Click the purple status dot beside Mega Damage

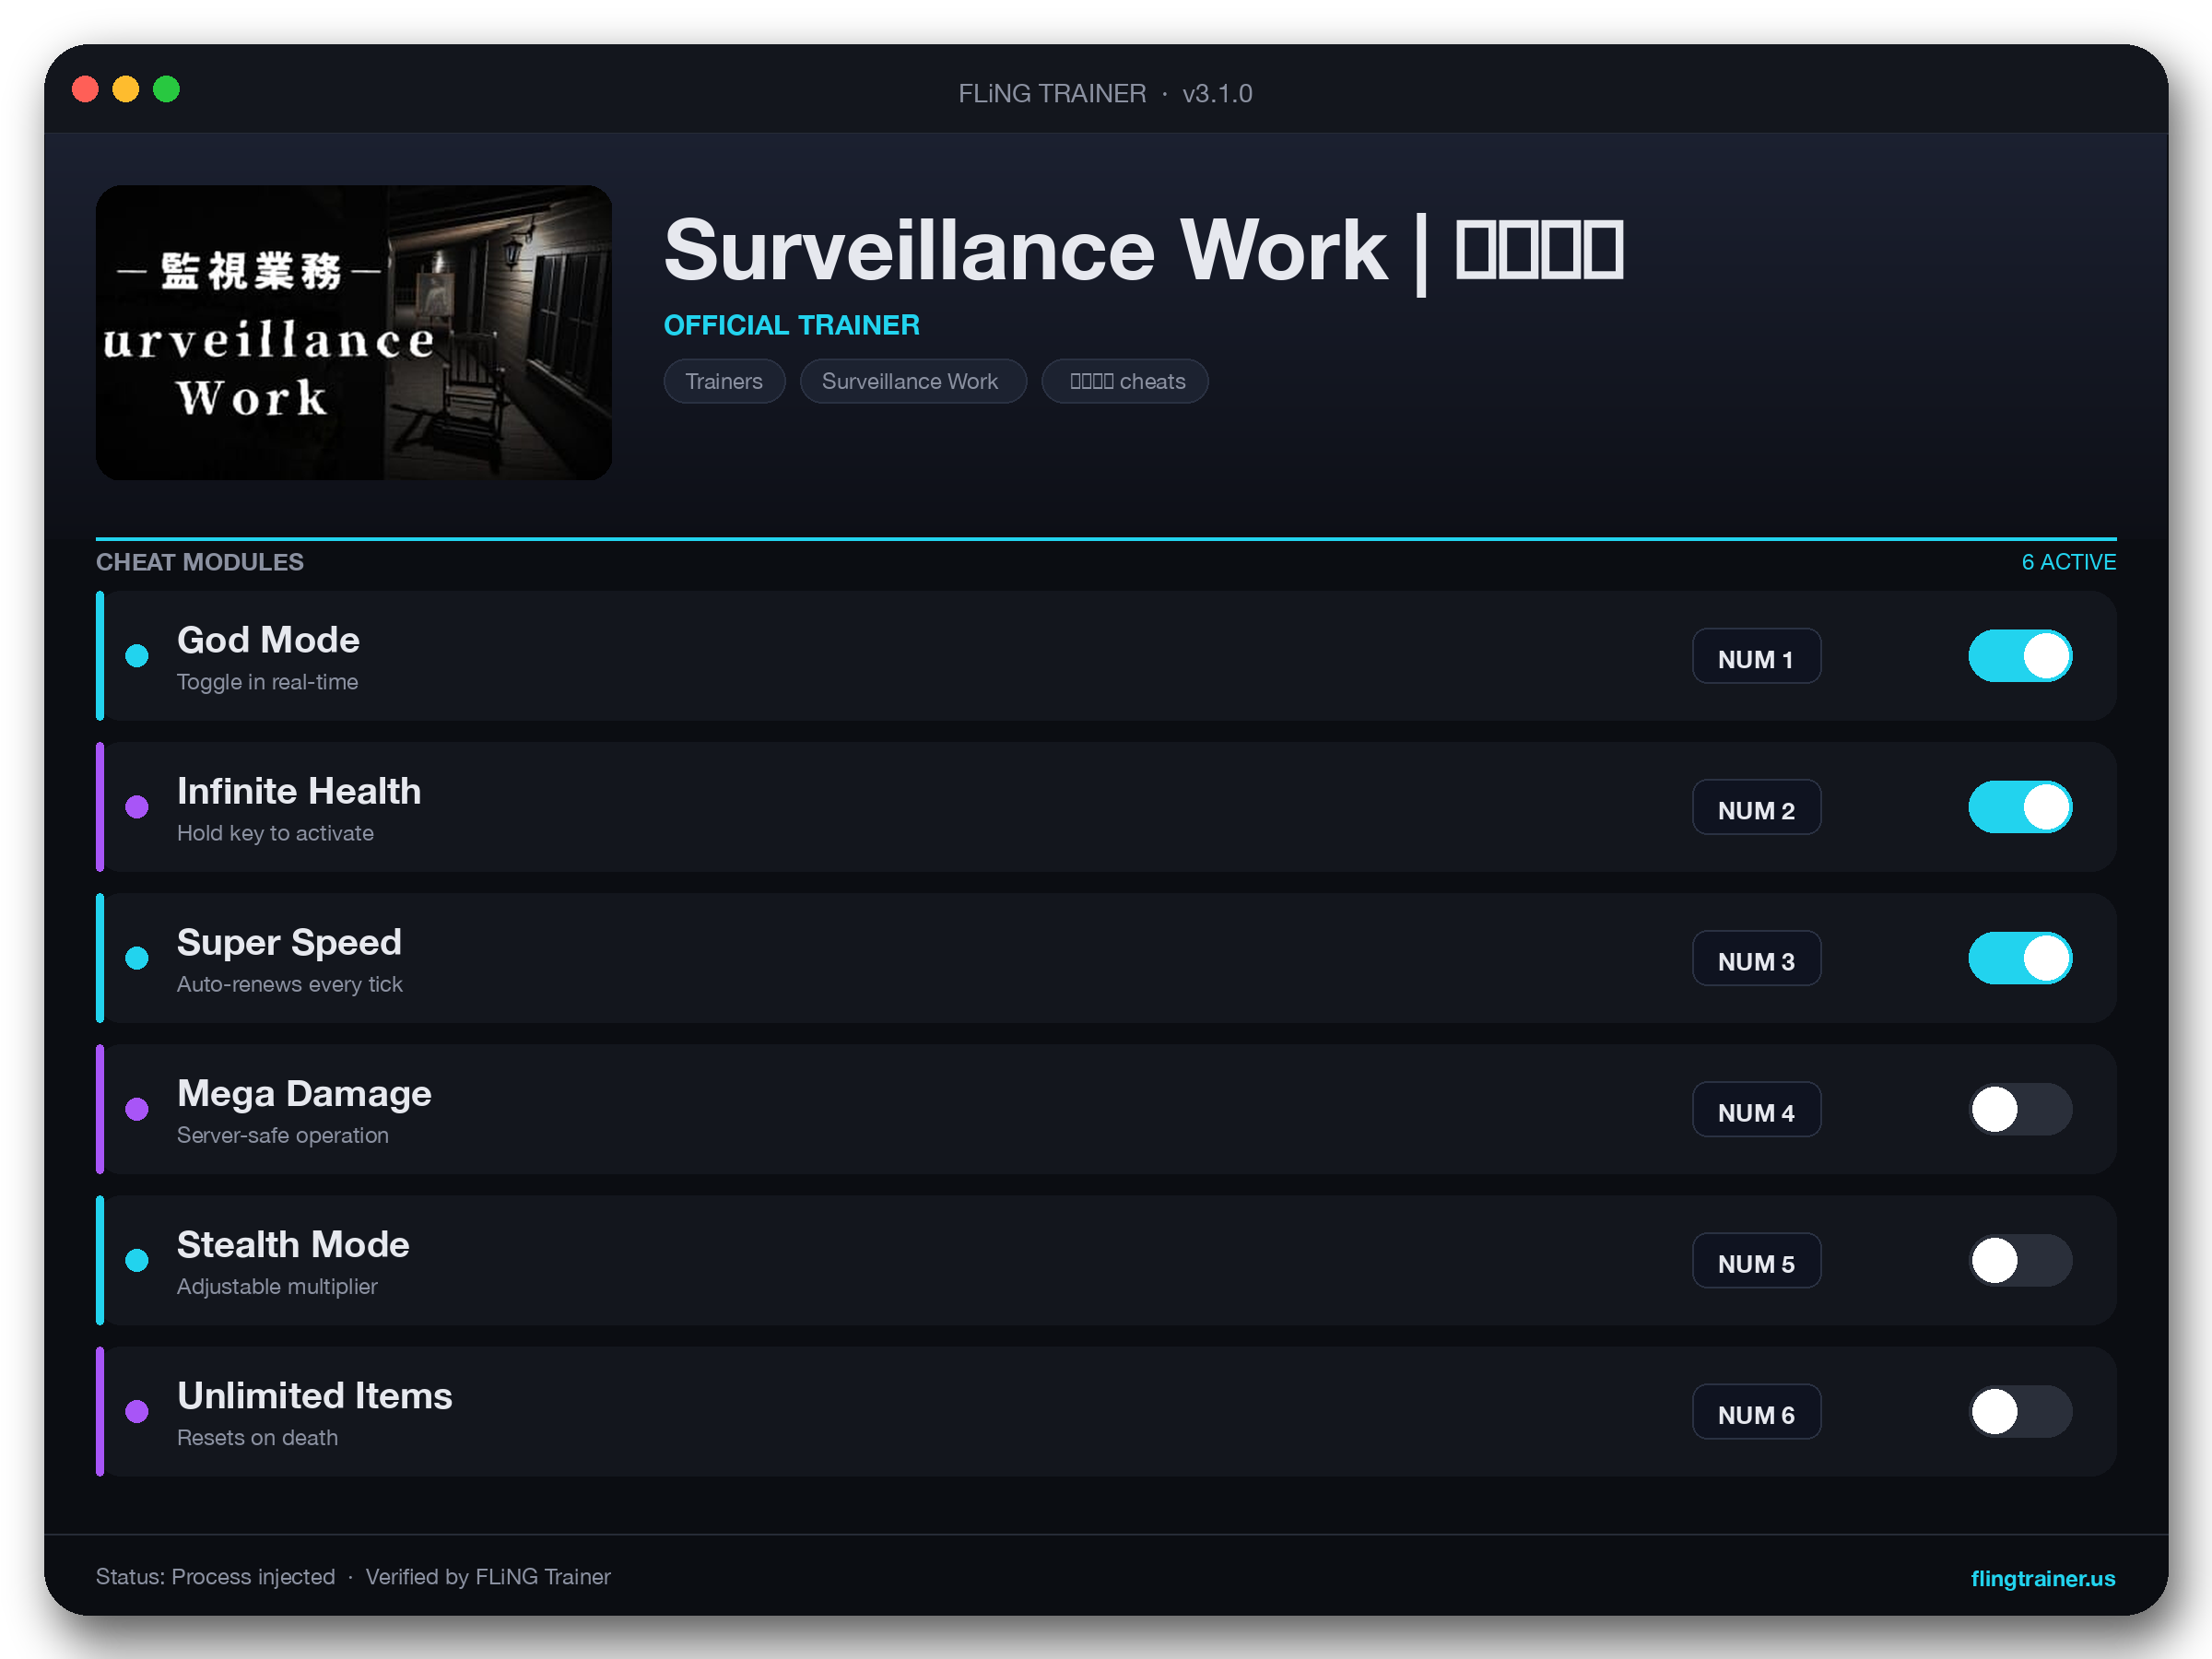137,1109
